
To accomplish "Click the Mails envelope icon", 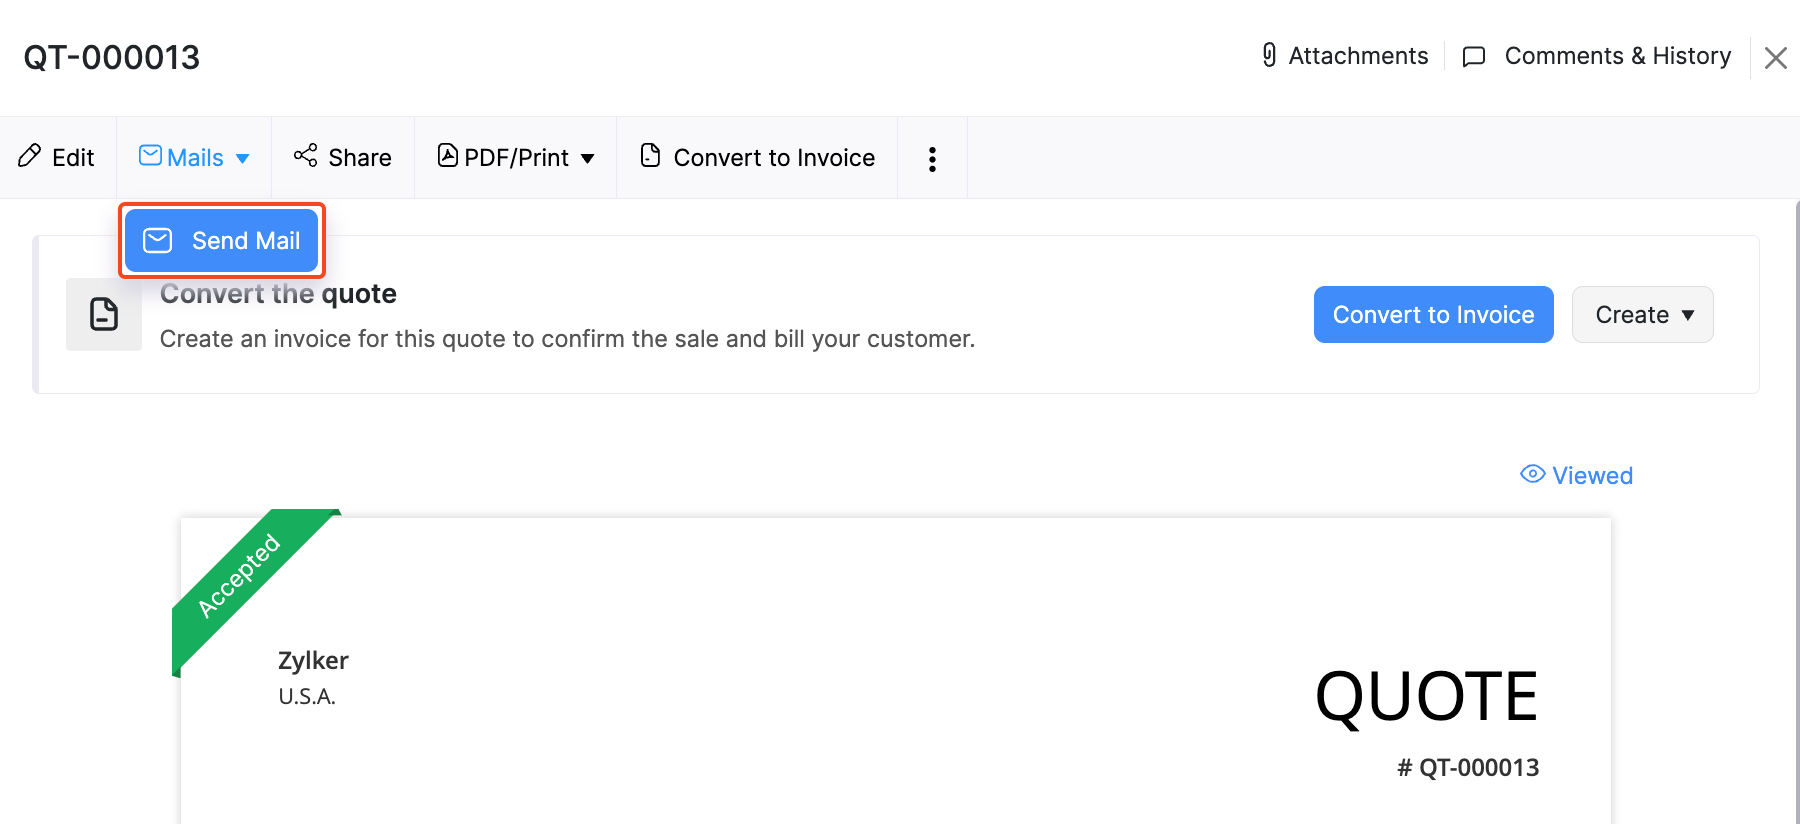I will pyautogui.click(x=150, y=156).
